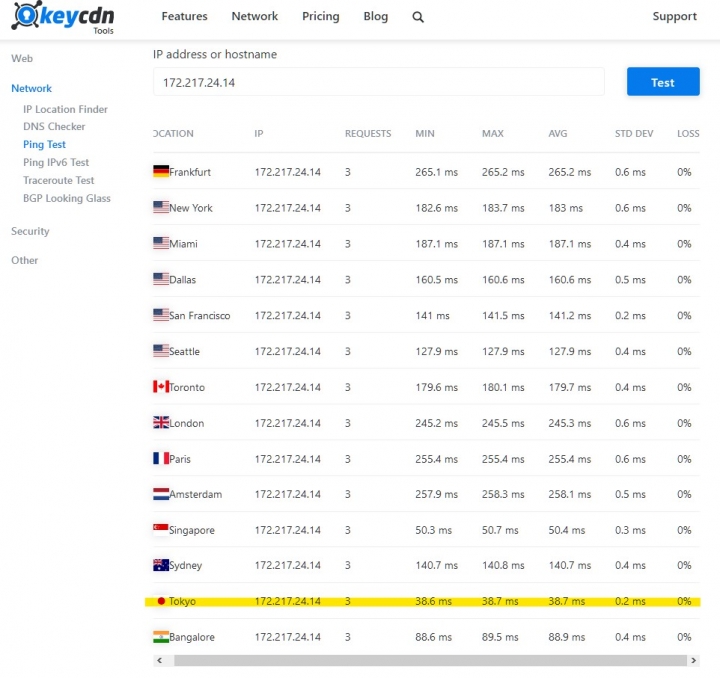Click the STD DEV column header
Image resolution: width=720 pixels, height=678 pixels.
(x=634, y=134)
